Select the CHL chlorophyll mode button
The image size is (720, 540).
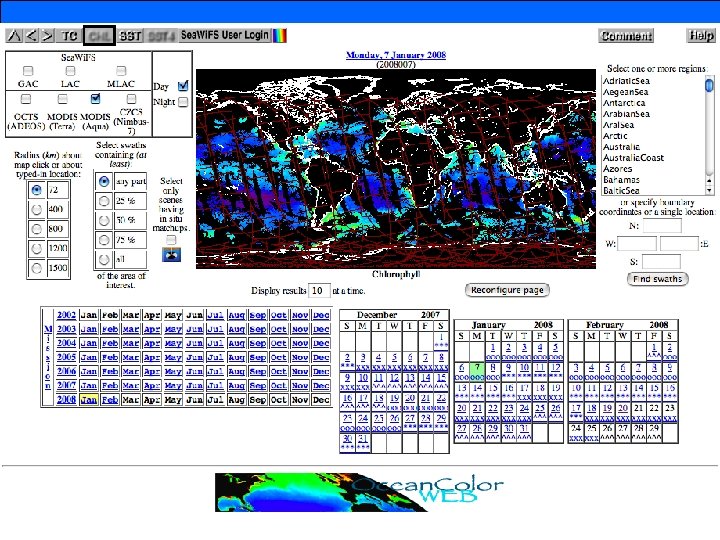[x=99, y=36]
